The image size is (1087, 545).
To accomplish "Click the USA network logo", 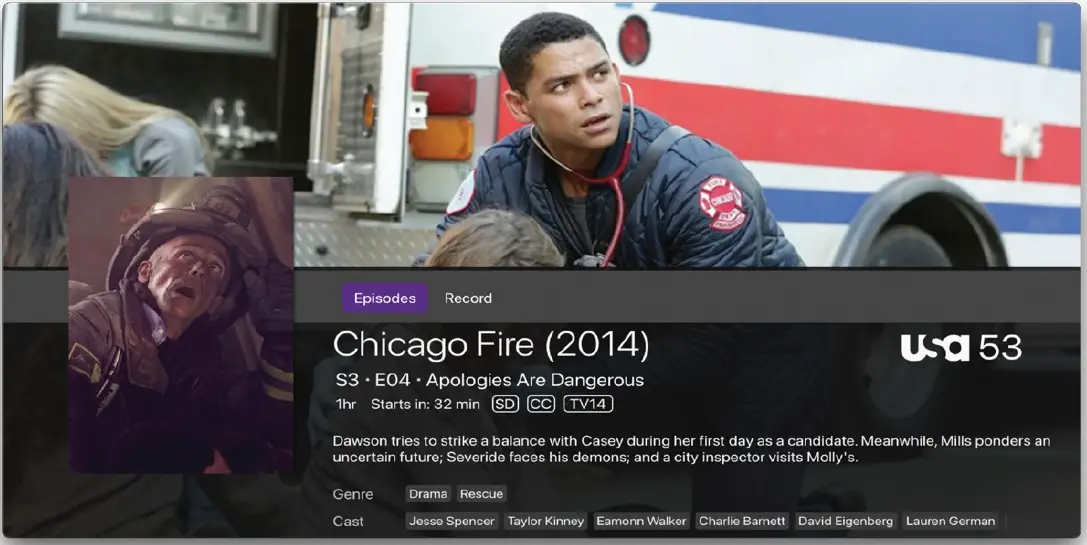I will tap(934, 347).
